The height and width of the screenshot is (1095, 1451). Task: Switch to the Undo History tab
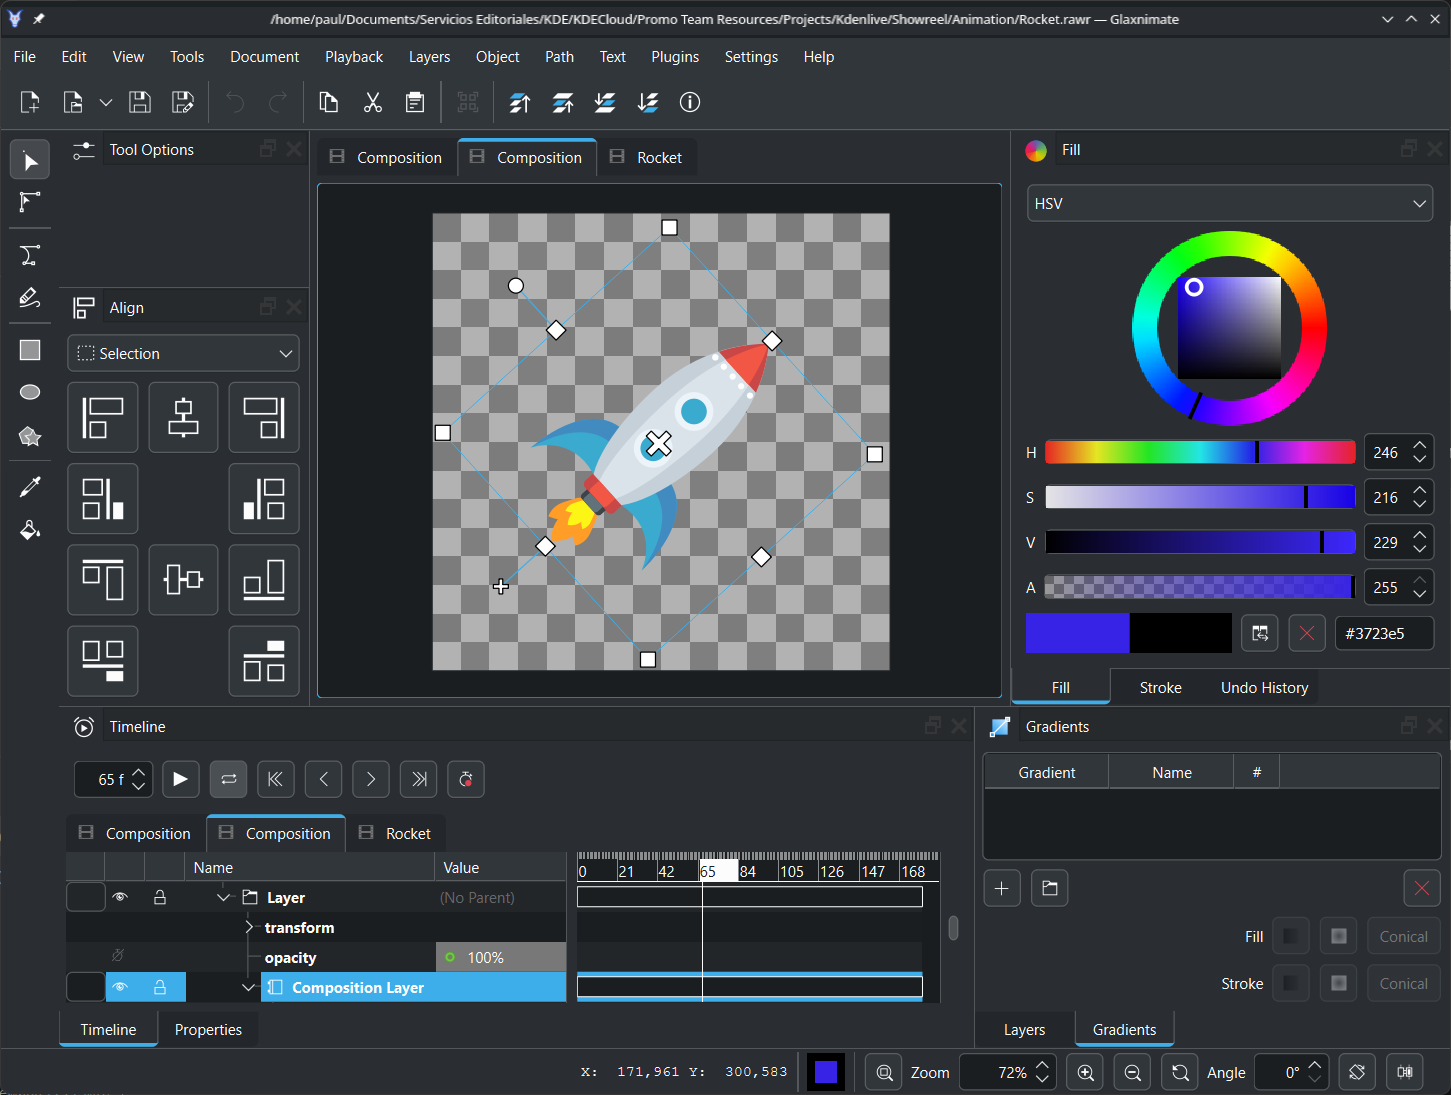click(1263, 687)
